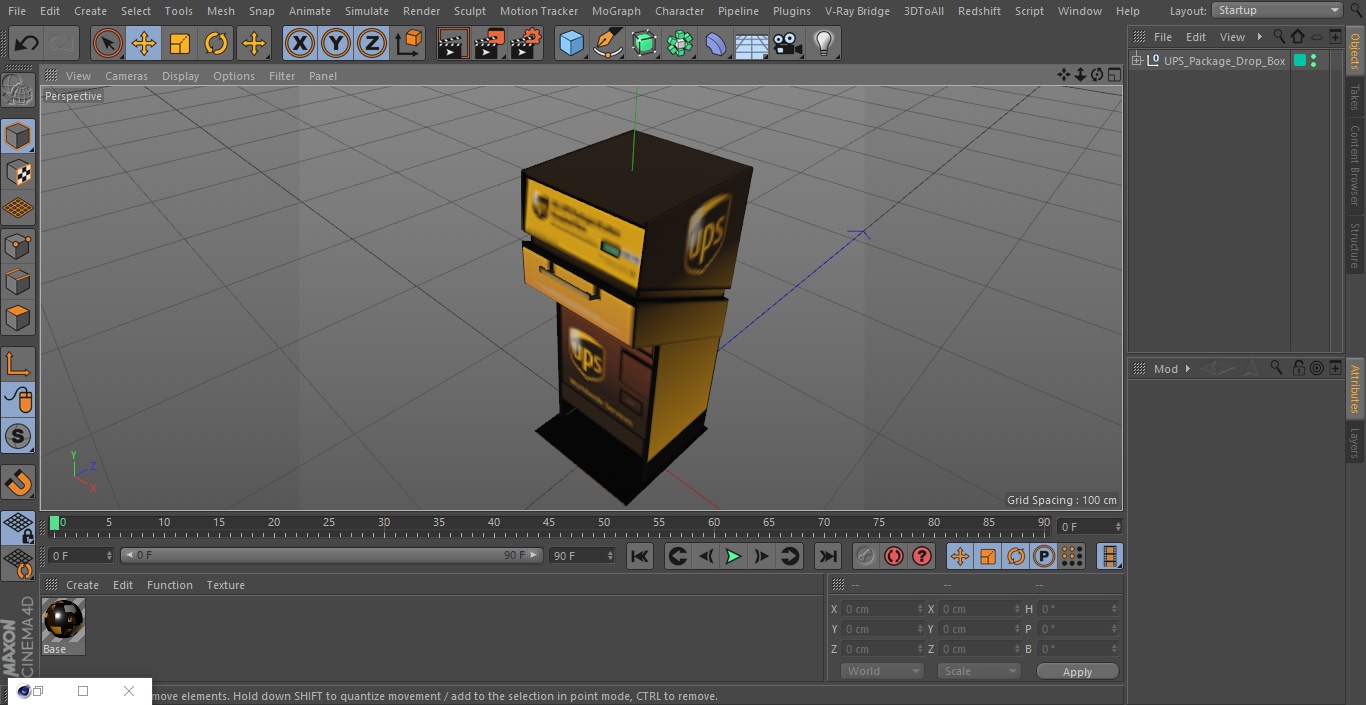1366x705 pixels.
Task: Click the end frame field 90 F
Action: tap(582, 555)
